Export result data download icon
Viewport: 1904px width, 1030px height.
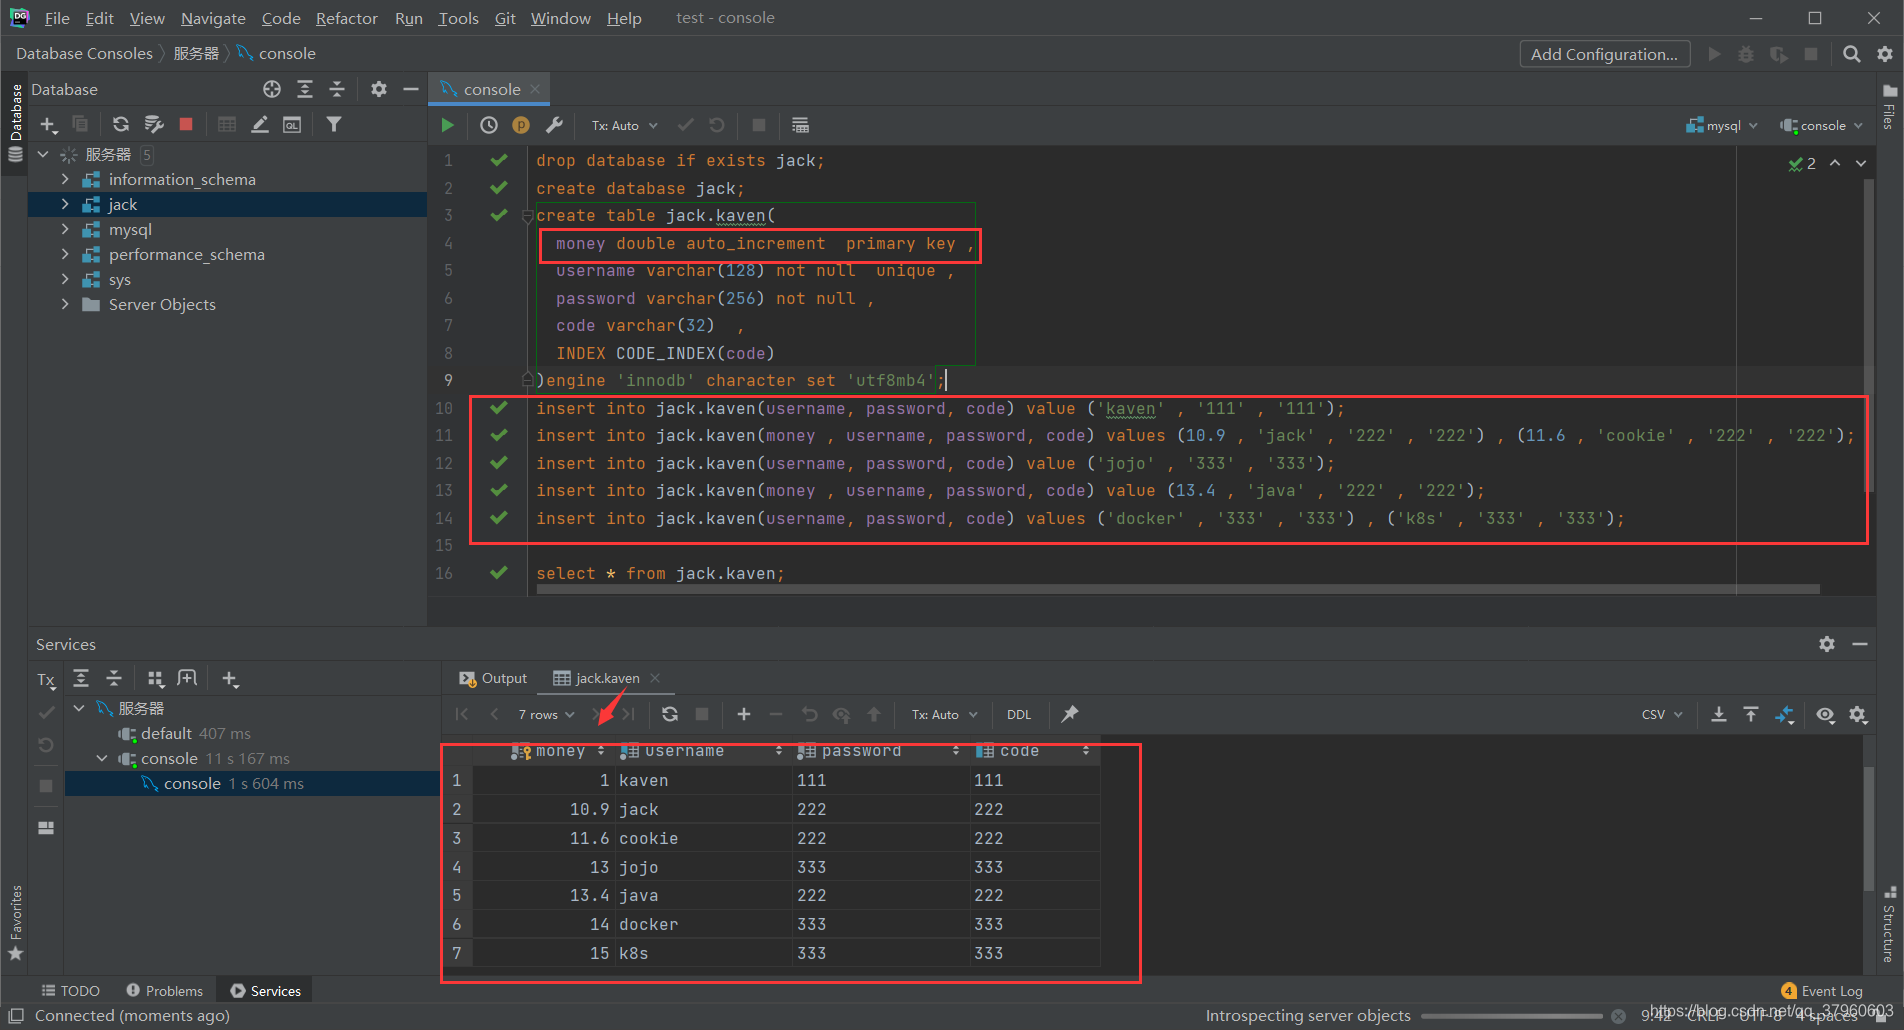(x=1718, y=714)
